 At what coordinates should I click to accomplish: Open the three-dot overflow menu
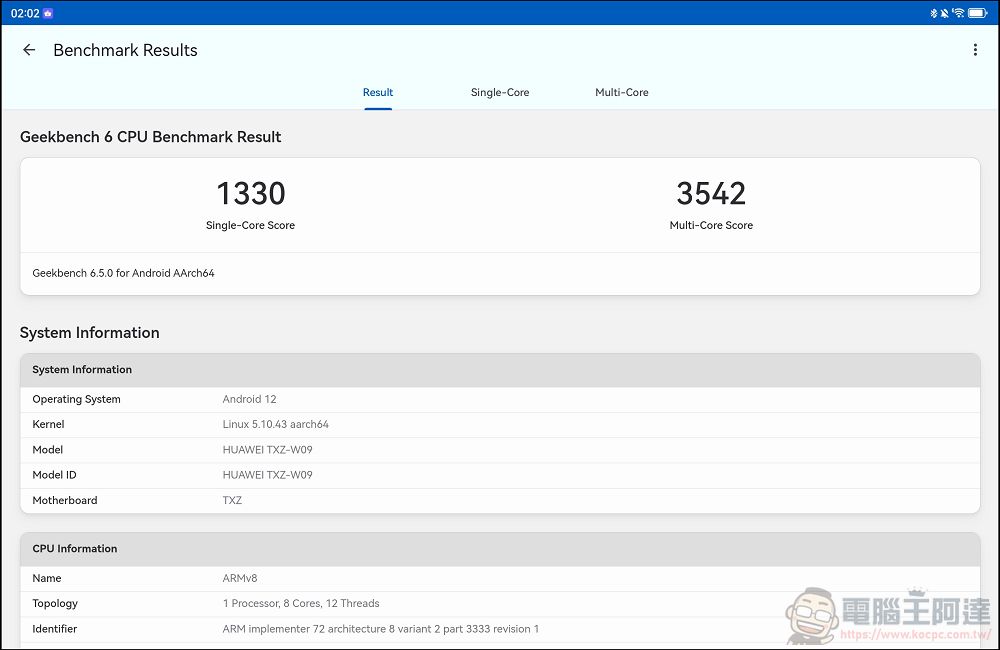click(975, 50)
